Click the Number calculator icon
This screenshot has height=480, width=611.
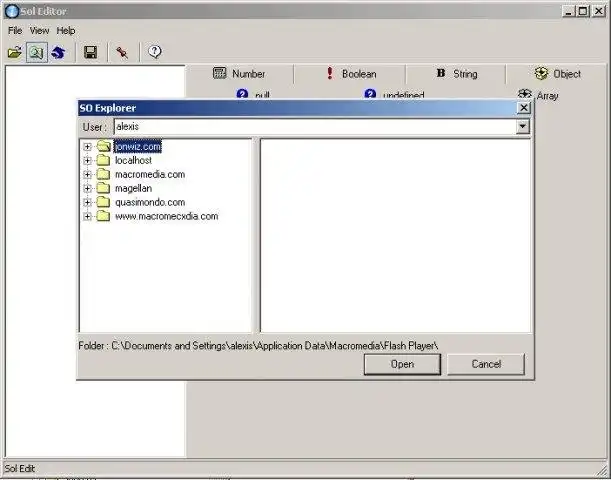[219, 73]
